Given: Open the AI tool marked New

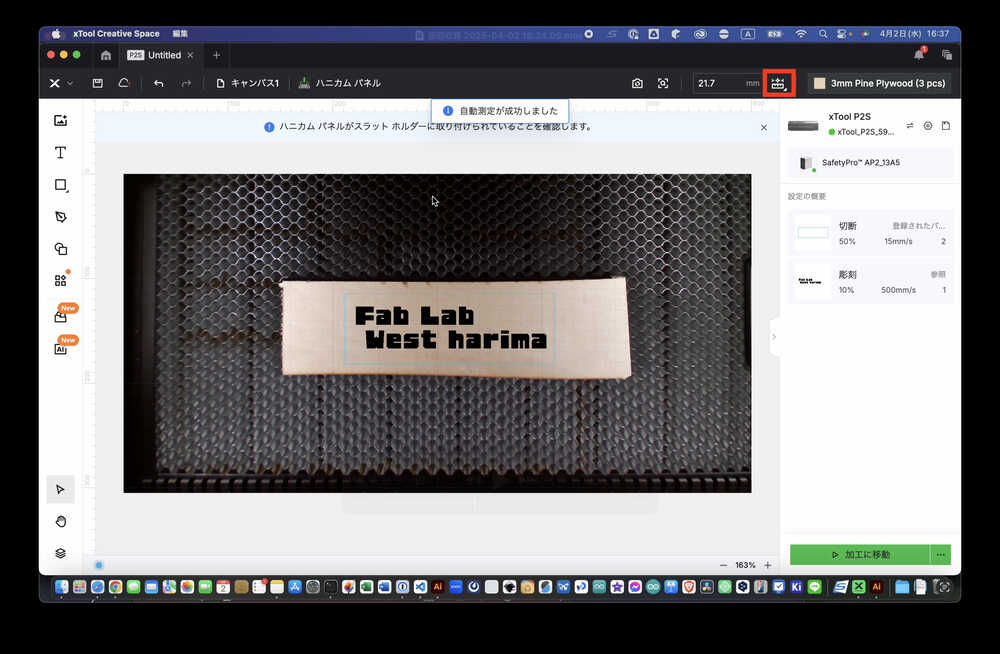Looking at the screenshot, I should [x=61, y=348].
